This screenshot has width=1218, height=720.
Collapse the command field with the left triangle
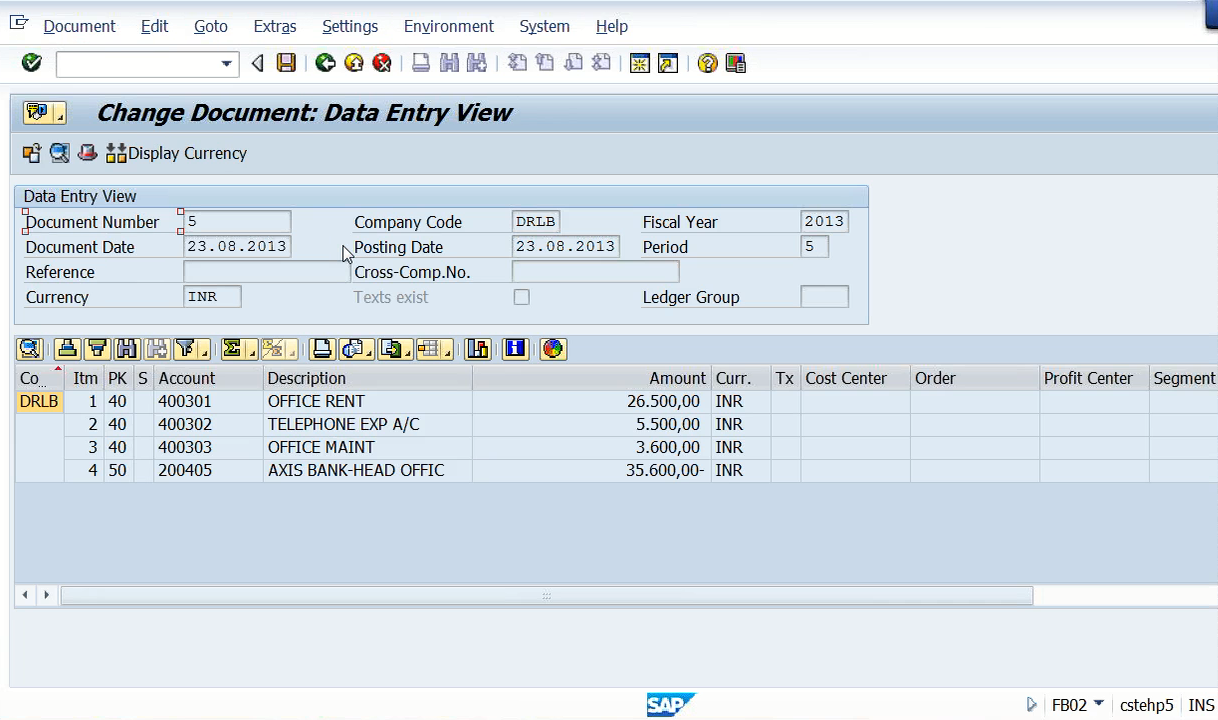[258, 63]
